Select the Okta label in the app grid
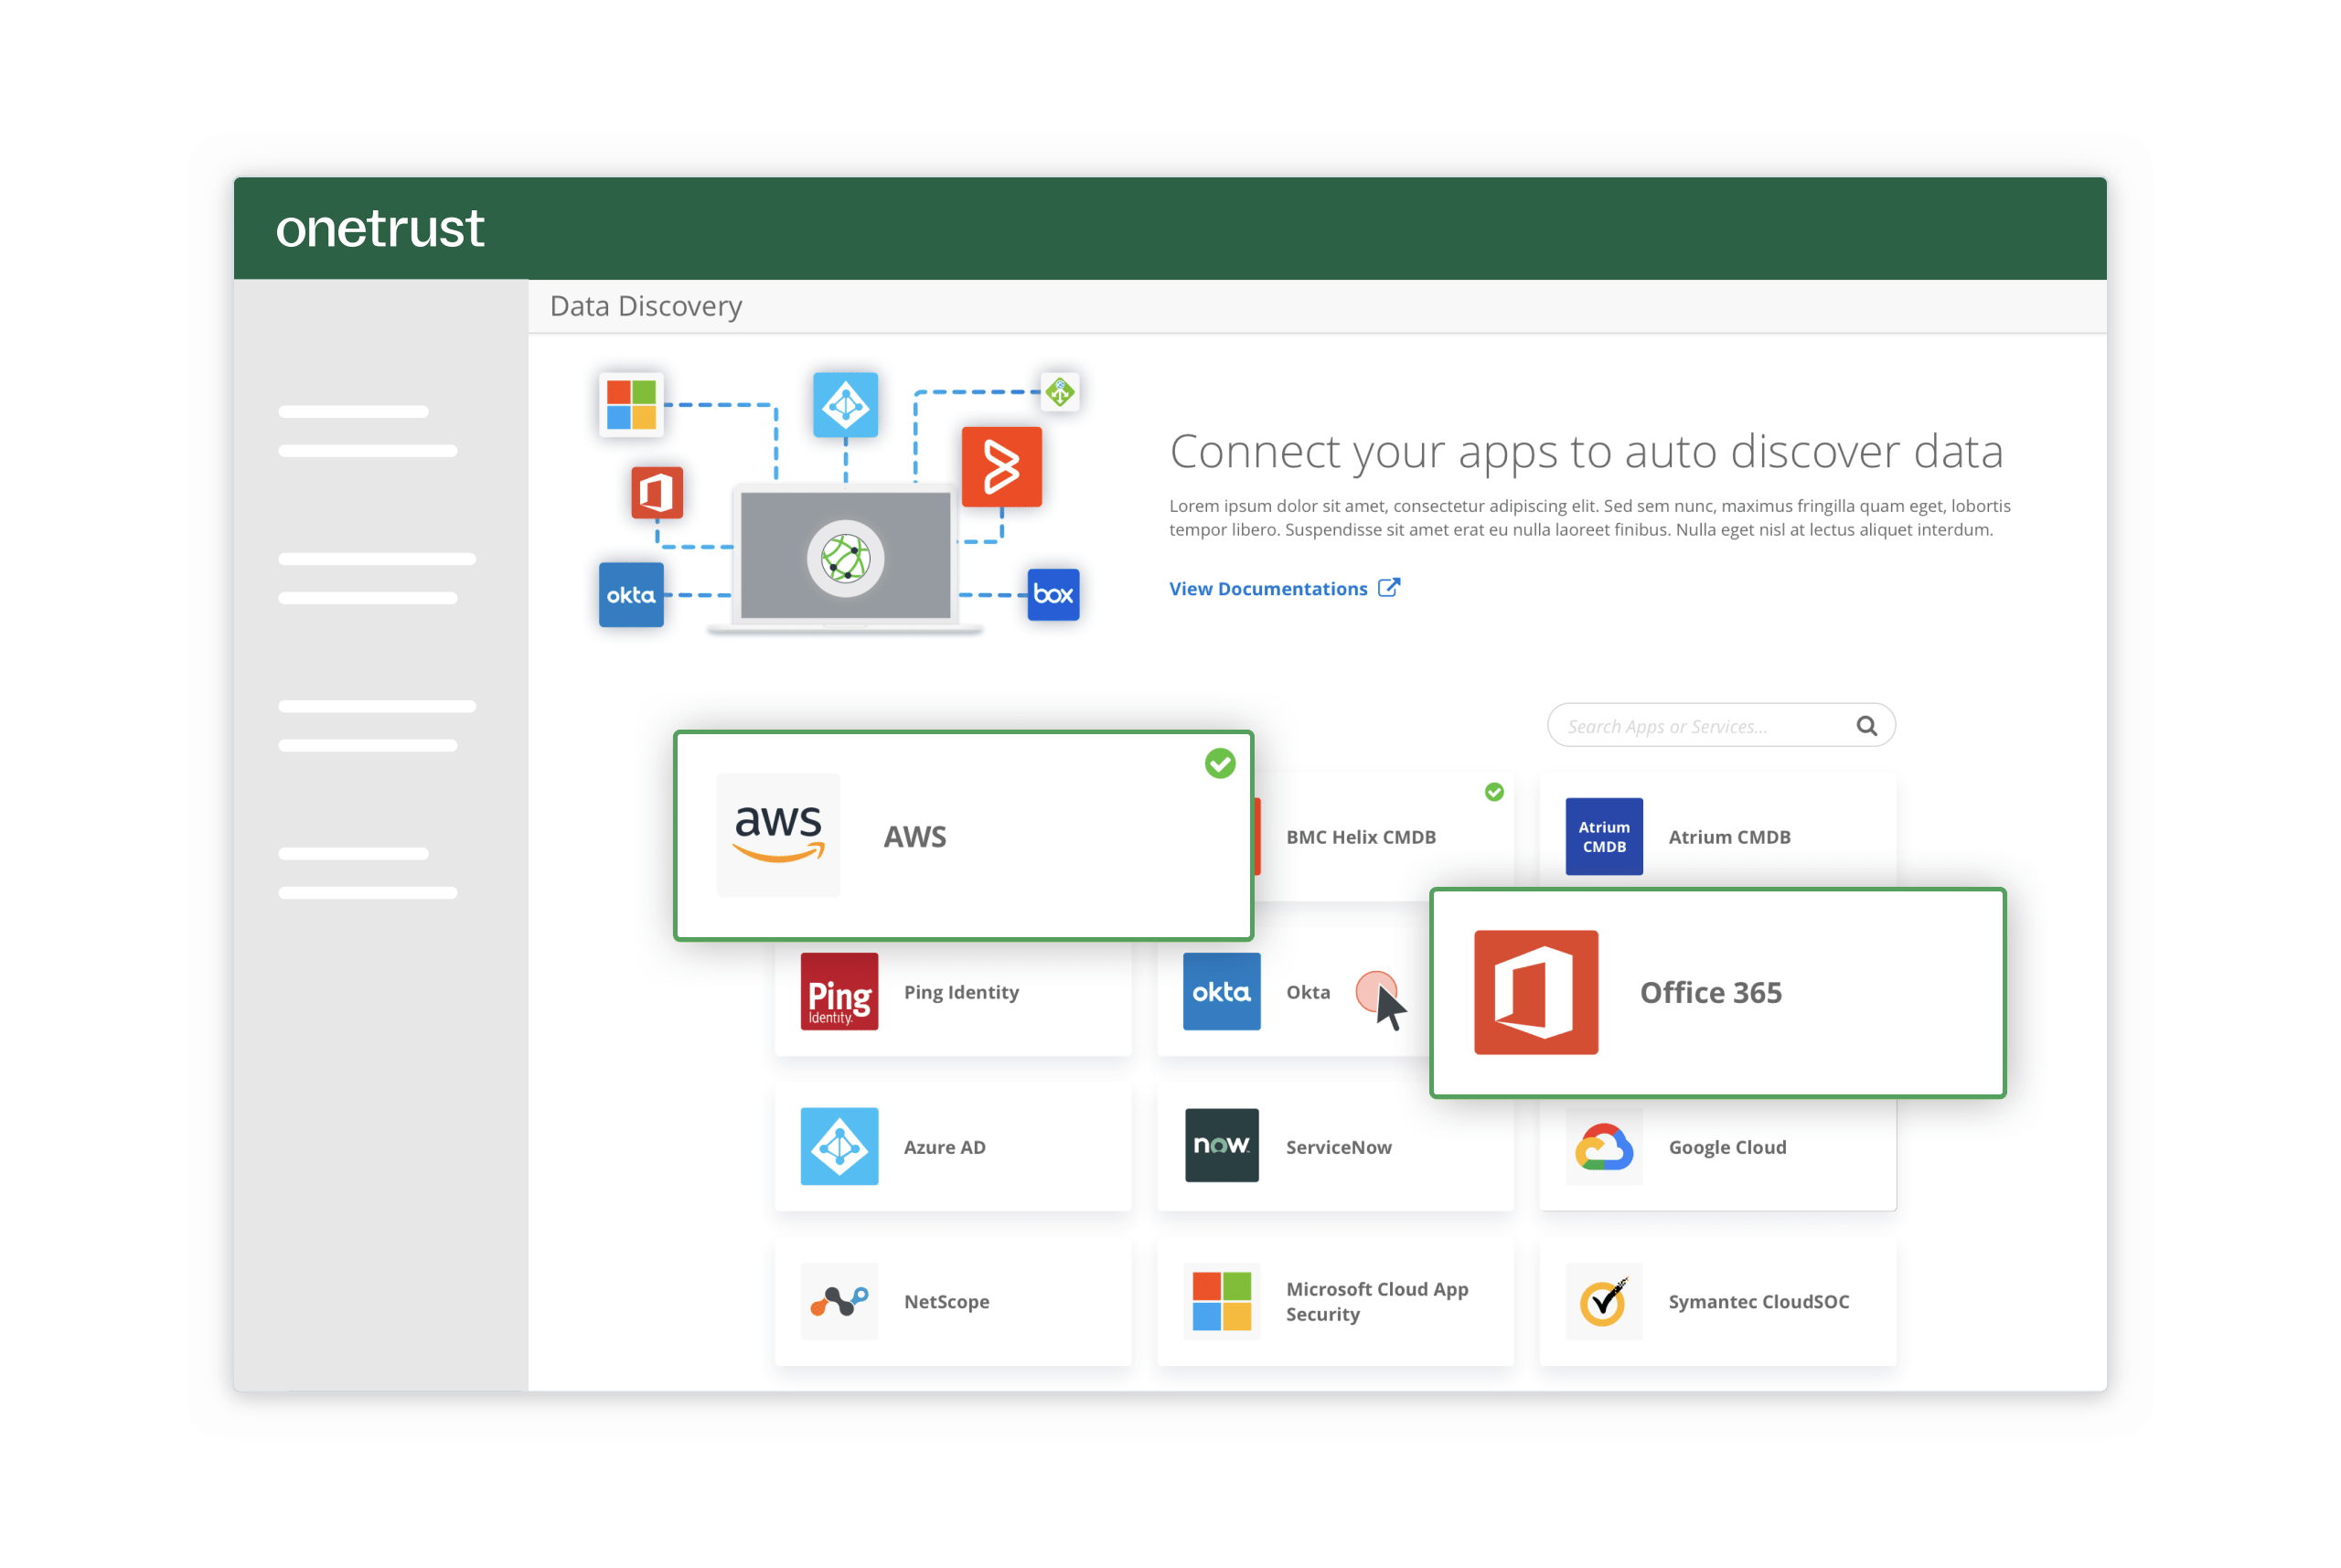 coord(1307,992)
